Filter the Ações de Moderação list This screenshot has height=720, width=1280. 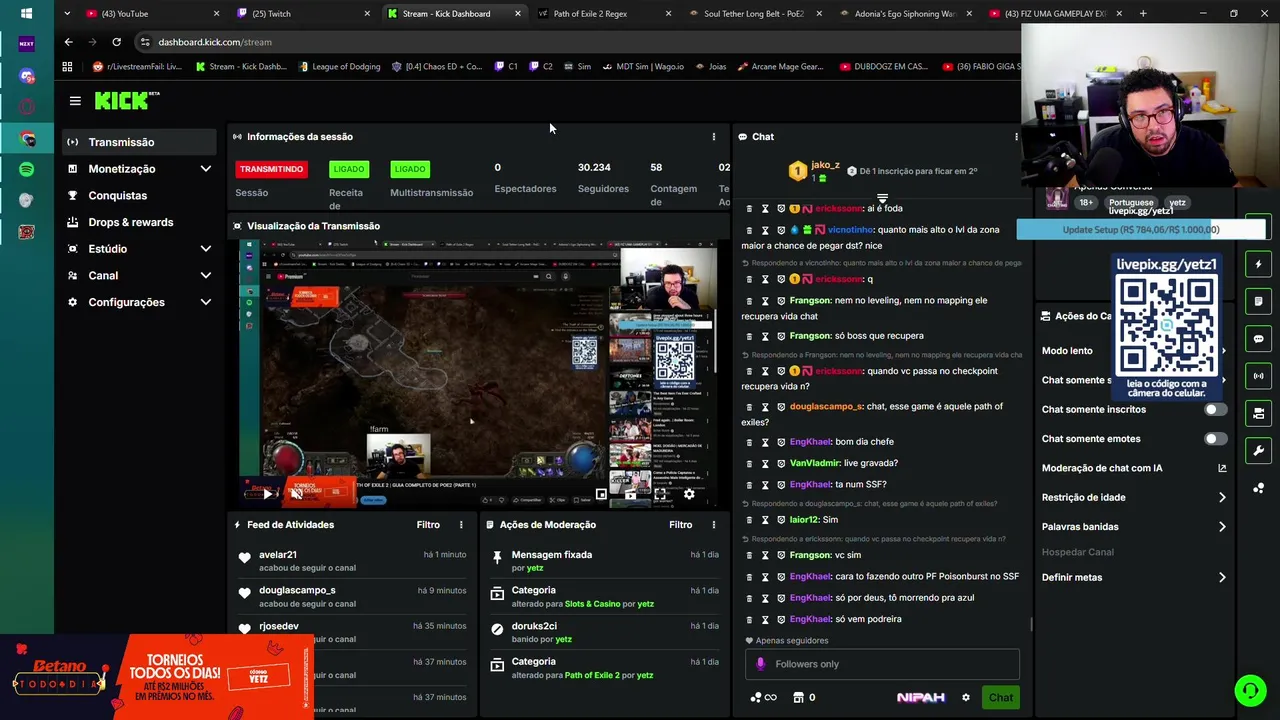[680, 525]
